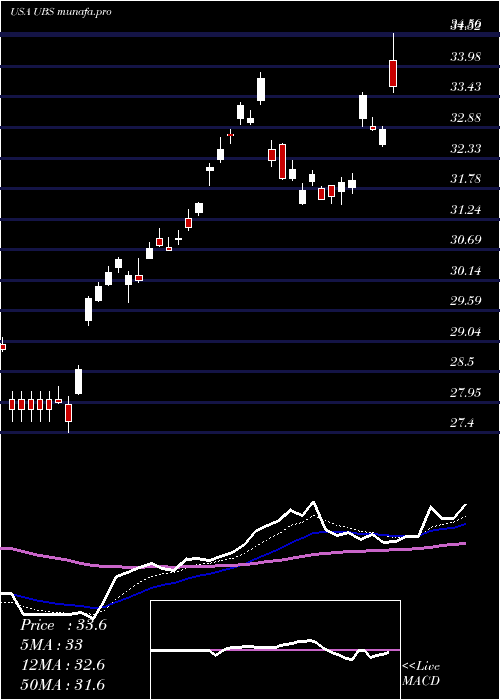Viewport: 500px width, 700px height.
Task: Click the 'USA UBS munafa.pro' chart title
Action: point(61,12)
